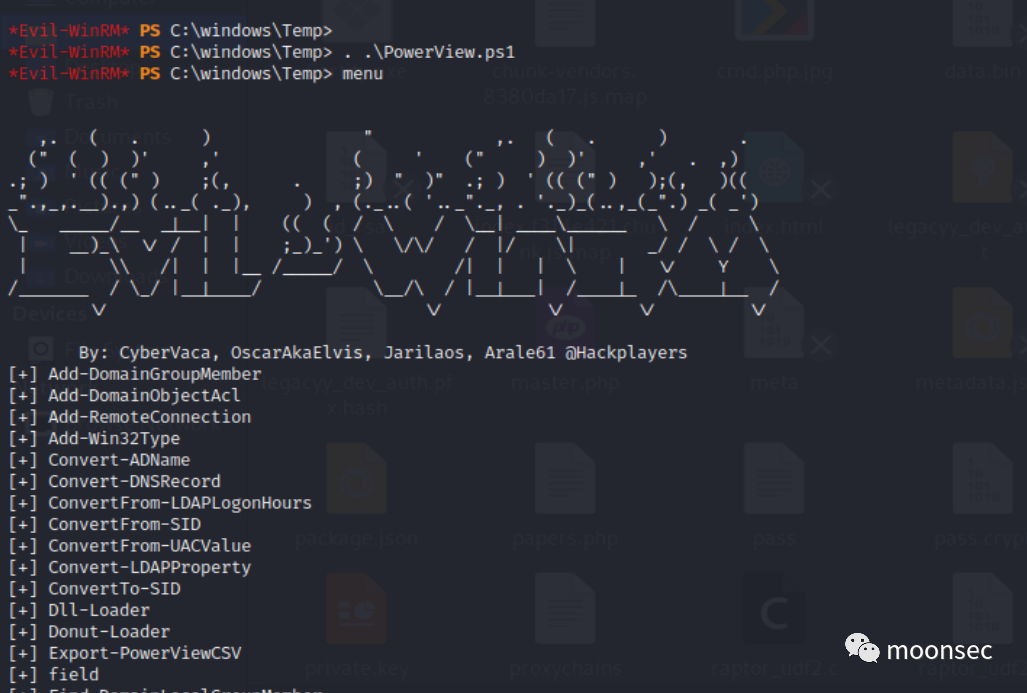Image resolution: width=1027 pixels, height=693 pixels.
Task: Select the papers.php file icon behind terminal
Action: (x=565, y=478)
